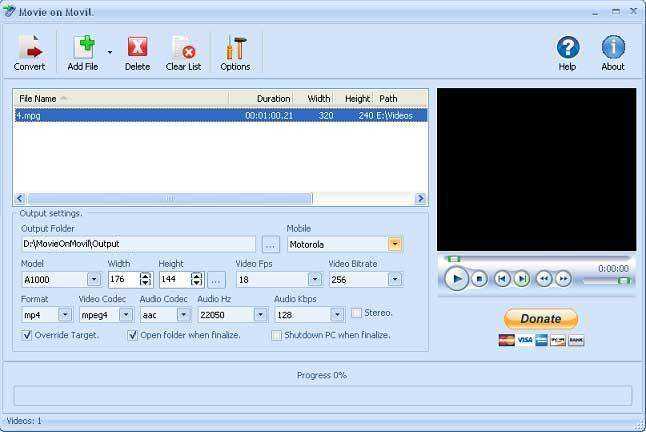The width and height of the screenshot is (646, 432).
Task: Jump to next frame in the player
Action: 522,279
